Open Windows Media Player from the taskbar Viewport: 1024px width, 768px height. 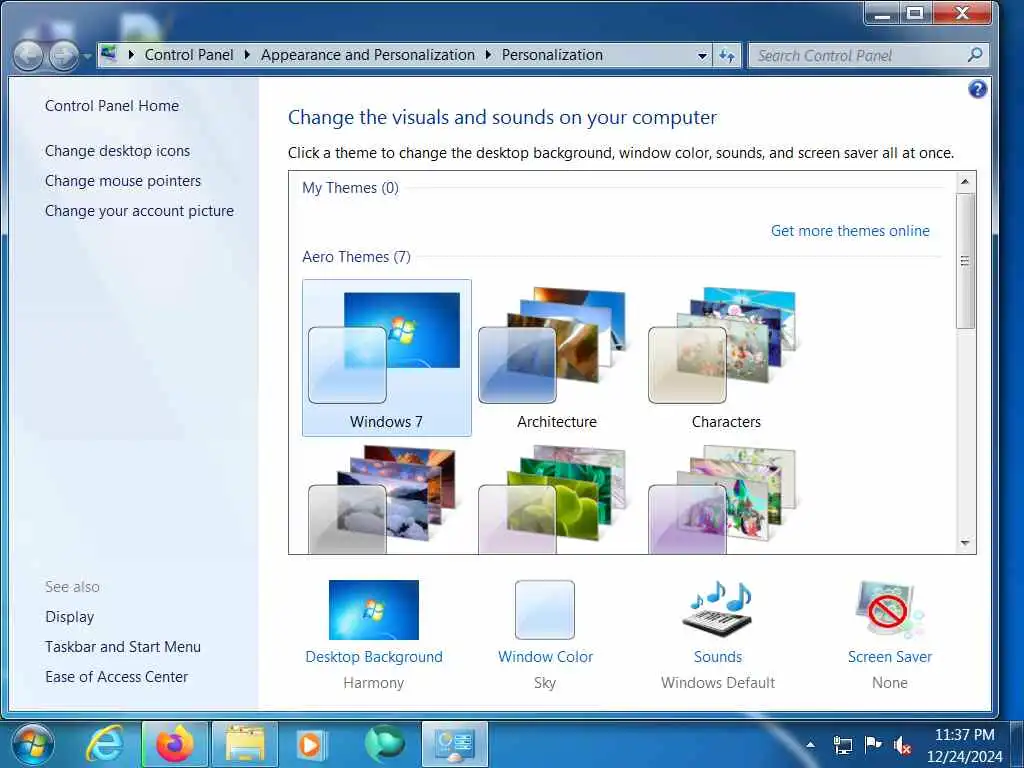pyautogui.click(x=312, y=744)
